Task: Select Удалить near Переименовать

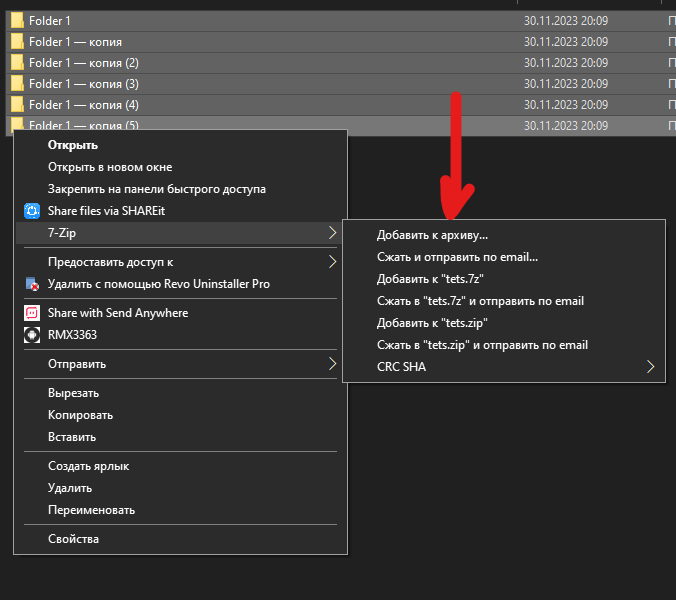Action: (x=70, y=488)
